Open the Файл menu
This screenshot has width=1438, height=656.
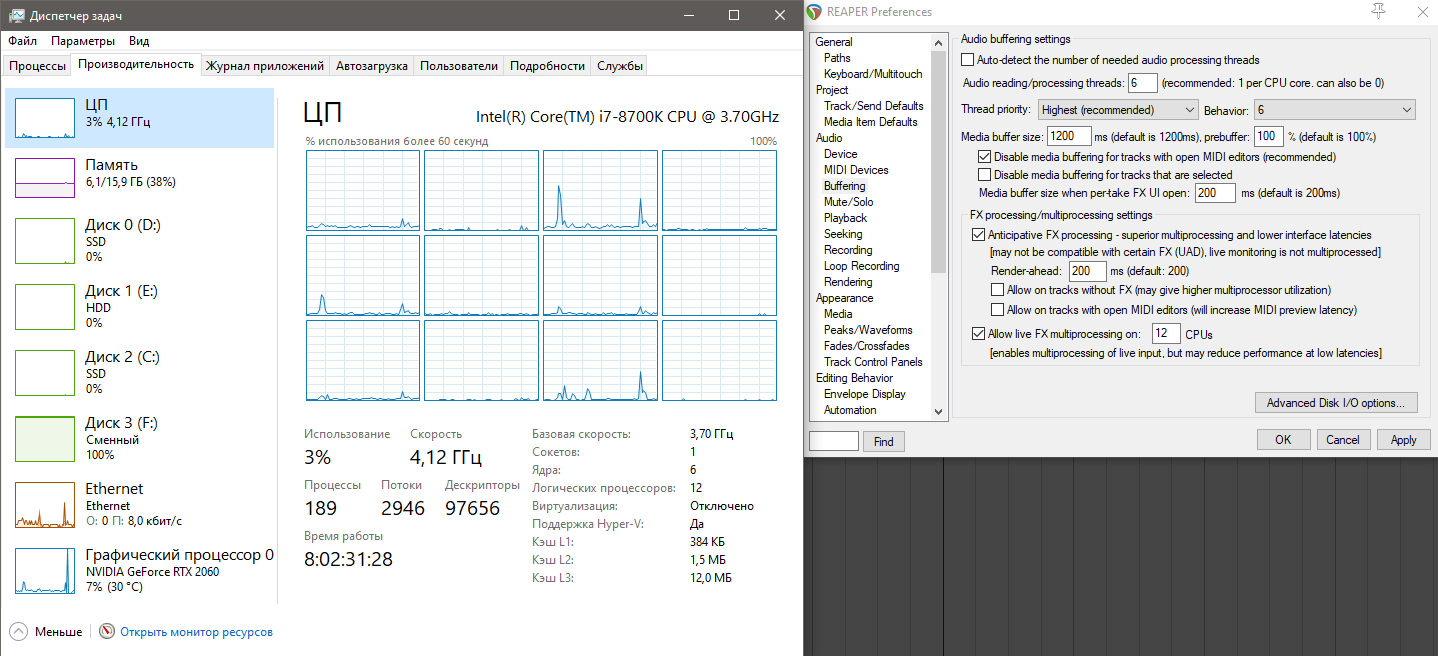(22, 41)
